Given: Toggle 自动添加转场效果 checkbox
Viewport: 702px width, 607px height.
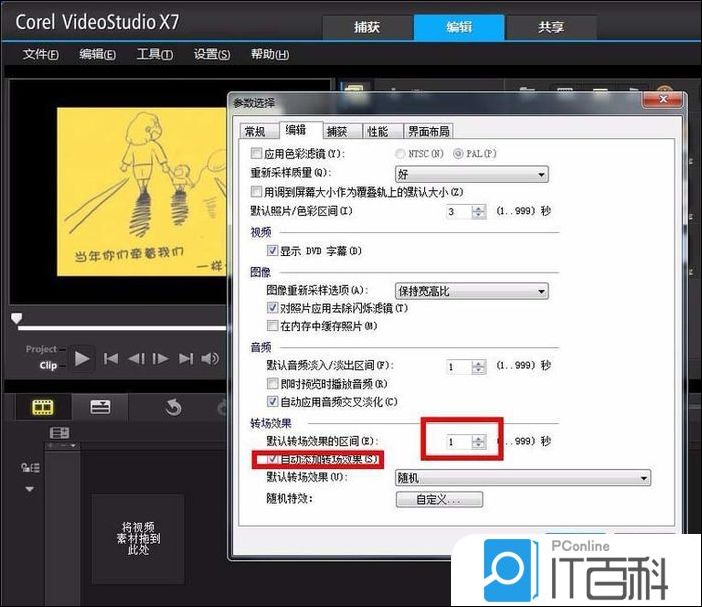Looking at the screenshot, I should point(272,459).
